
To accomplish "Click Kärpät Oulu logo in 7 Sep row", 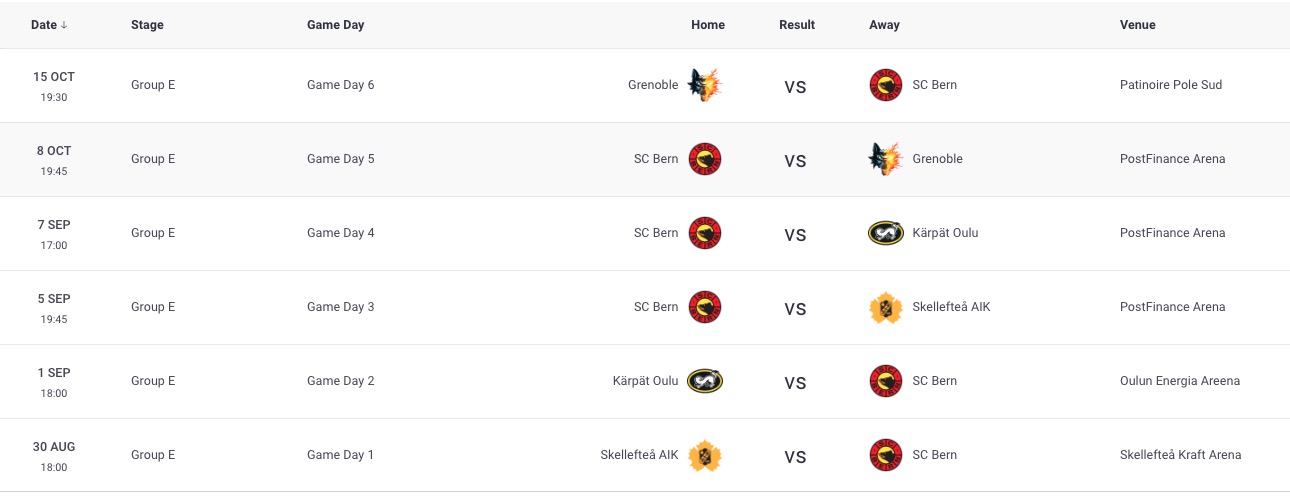I will (x=886, y=233).
